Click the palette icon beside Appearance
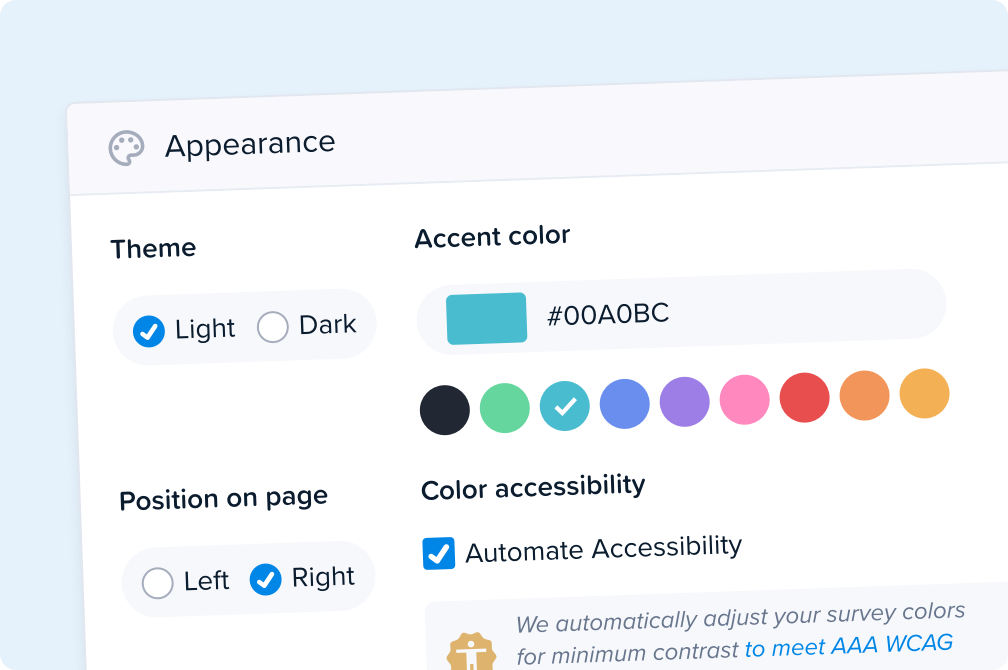1008x670 pixels. click(x=126, y=148)
